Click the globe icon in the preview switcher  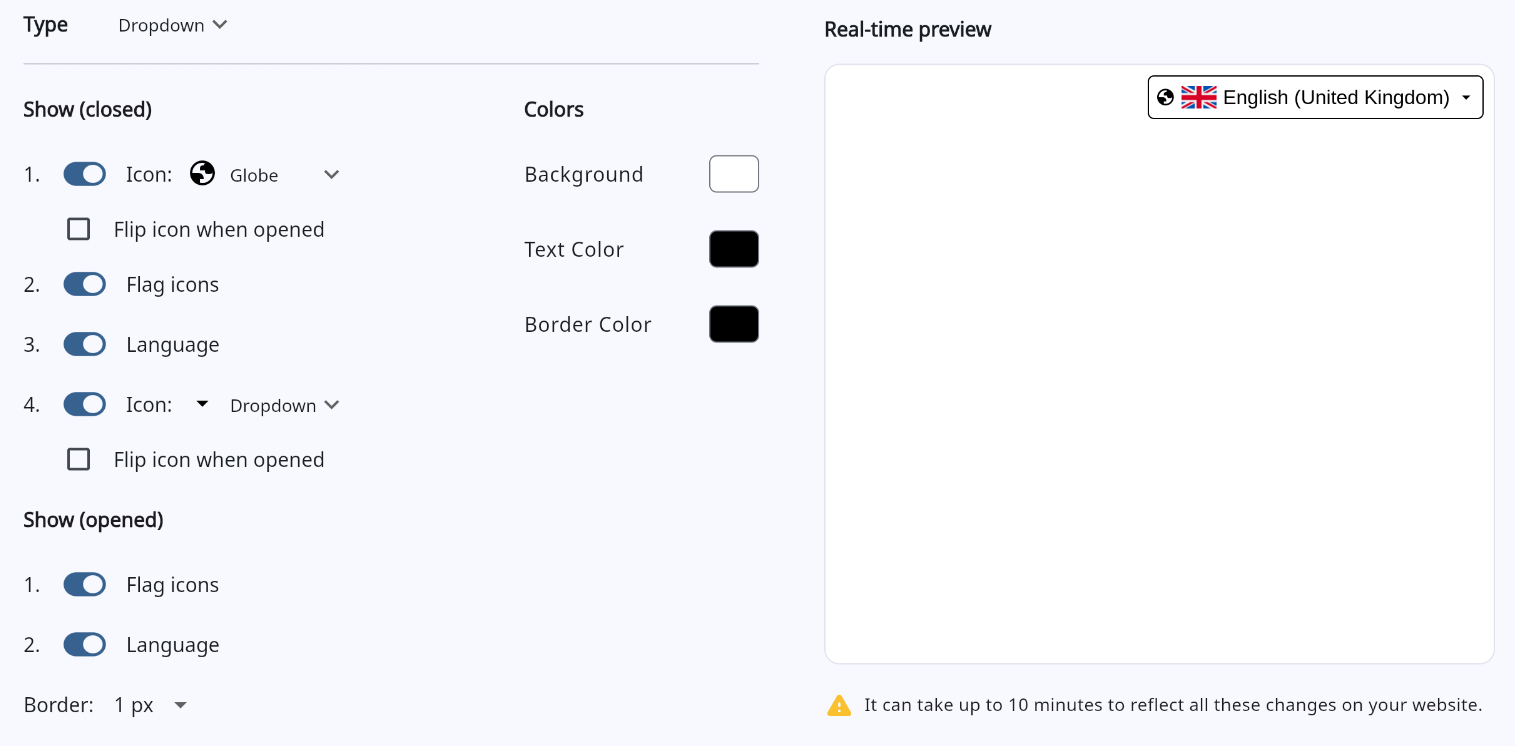[x=1165, y=97]
